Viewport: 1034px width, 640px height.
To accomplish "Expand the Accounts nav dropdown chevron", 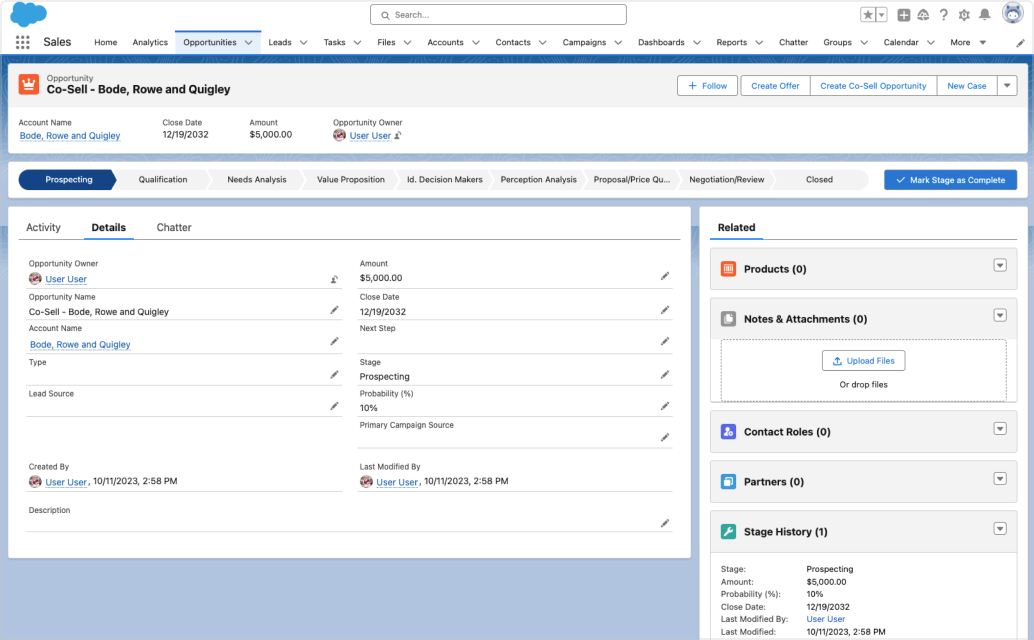I will click(x=475, y=42).
